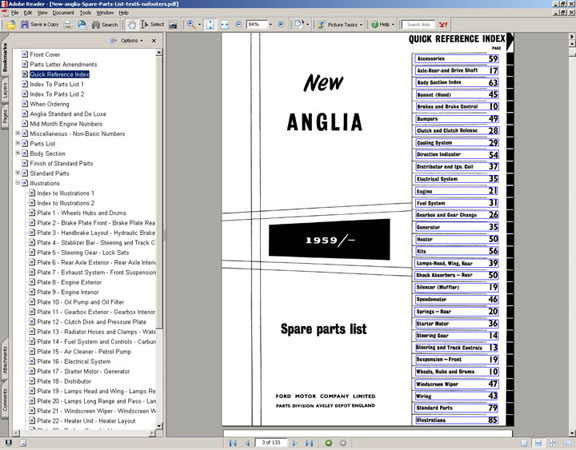Image resolution: width=576 pixels, height=450 pixels.
Task: Close the bookmarks panel with X
Action: coord(154,40)
